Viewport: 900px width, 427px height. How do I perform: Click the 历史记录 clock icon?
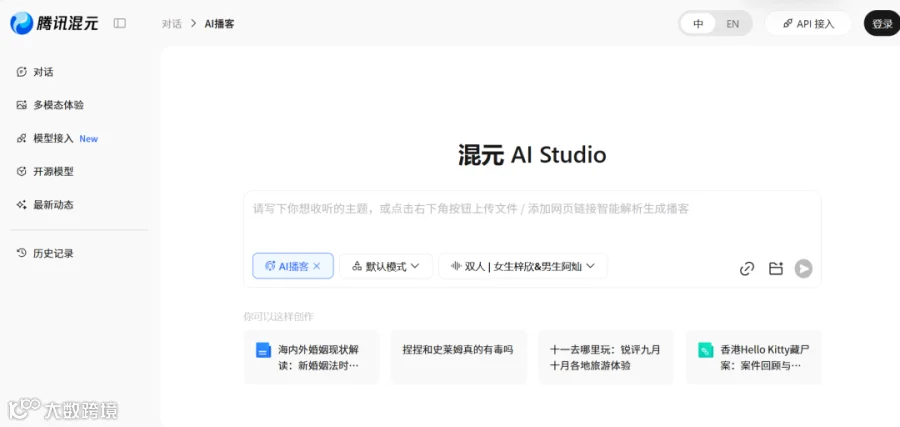coord(22,253)
